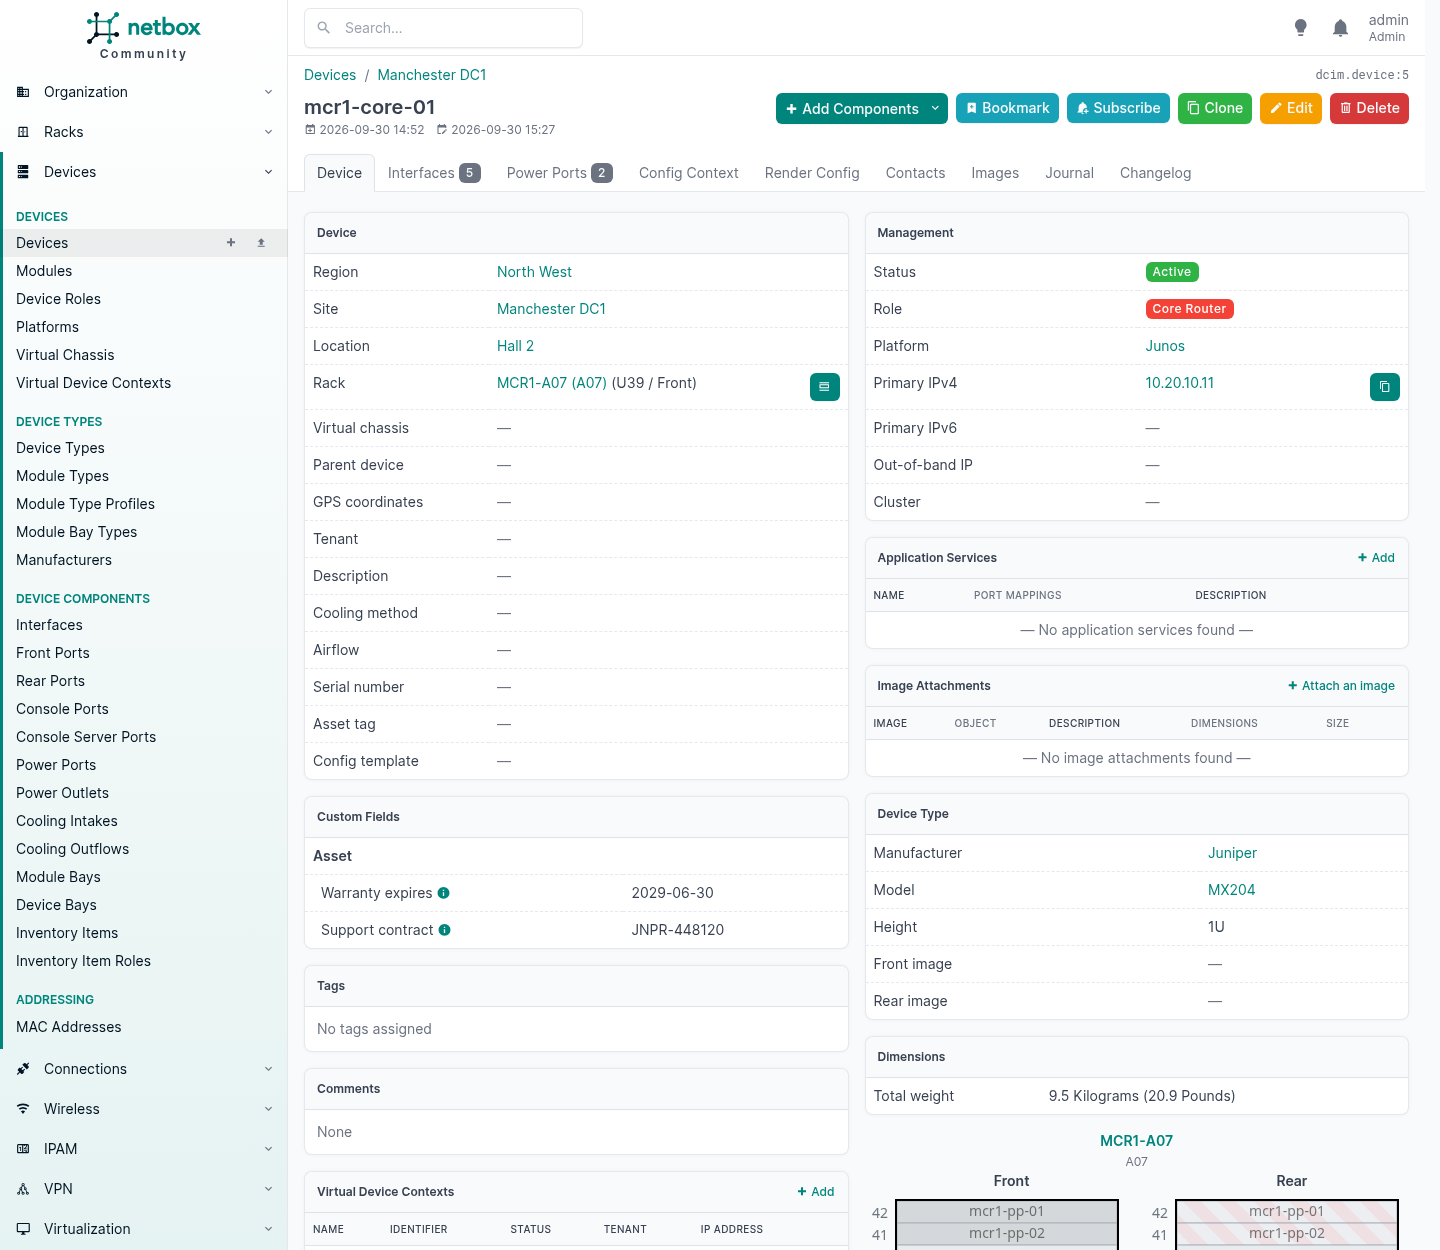
Task: Expand the VPN section chevron
Action: (x=268, y=1189)
